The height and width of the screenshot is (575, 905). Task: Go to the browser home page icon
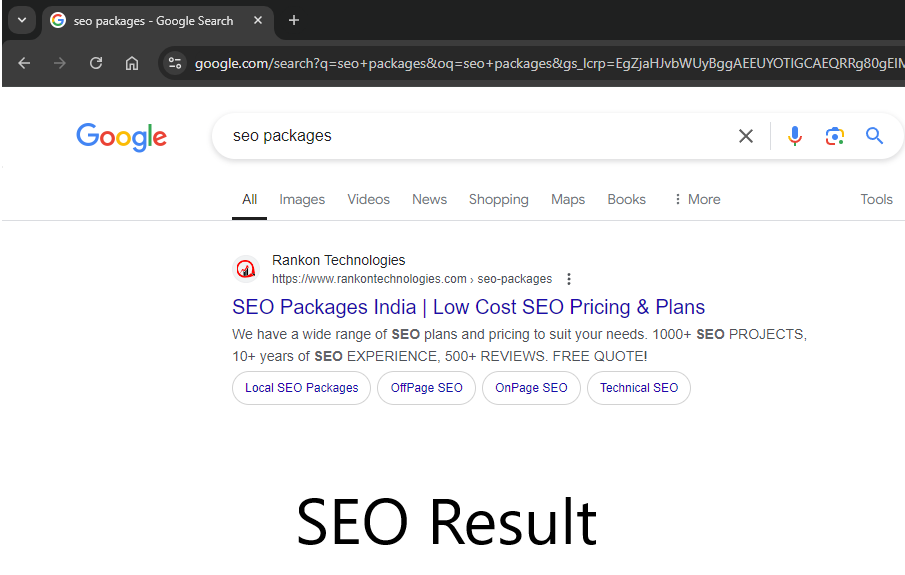point(132,63)
